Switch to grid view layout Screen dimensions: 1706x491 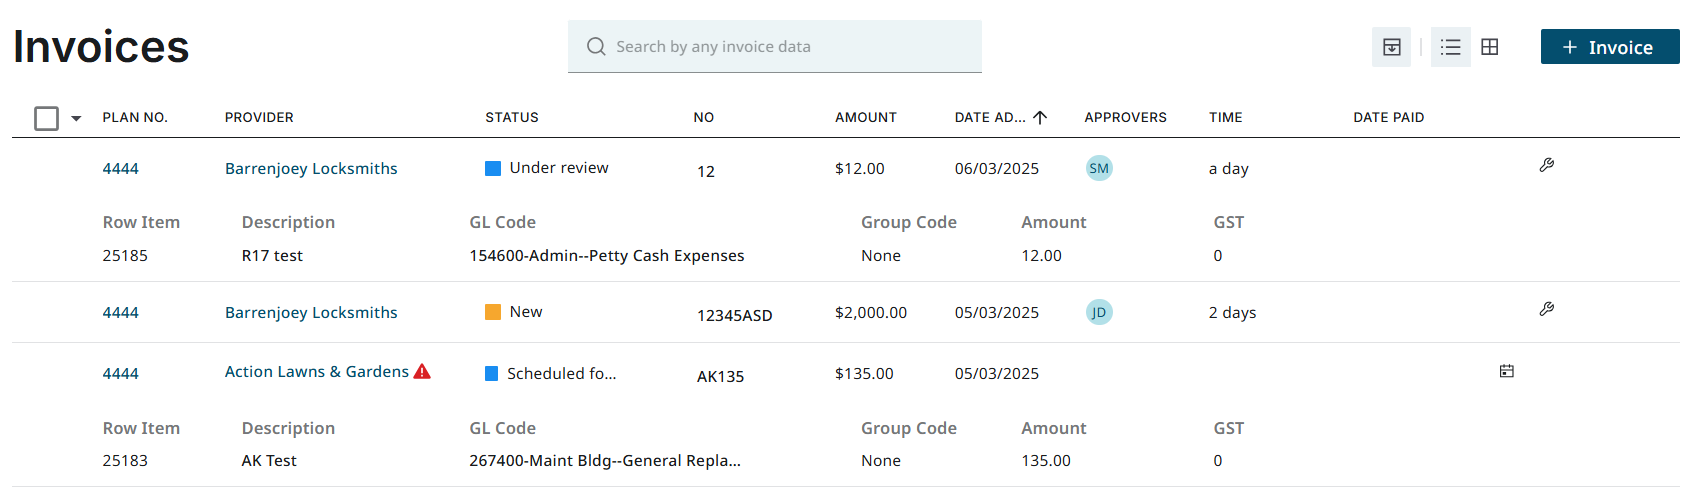click(1489, 47)
